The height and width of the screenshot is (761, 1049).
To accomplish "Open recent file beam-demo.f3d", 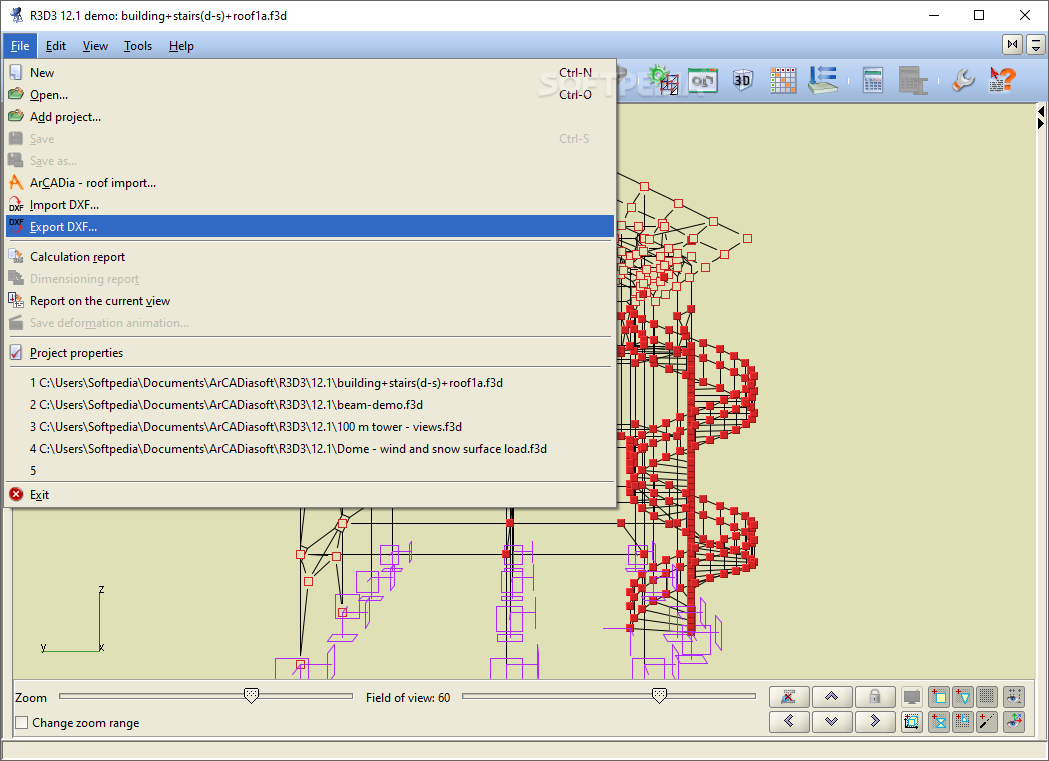I will [310, 405].
